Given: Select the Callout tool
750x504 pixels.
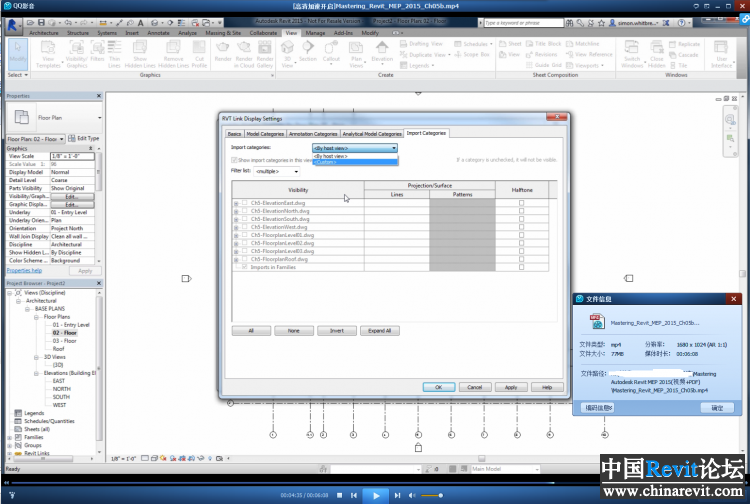Looking at the screenshot, I should (331, 51).
